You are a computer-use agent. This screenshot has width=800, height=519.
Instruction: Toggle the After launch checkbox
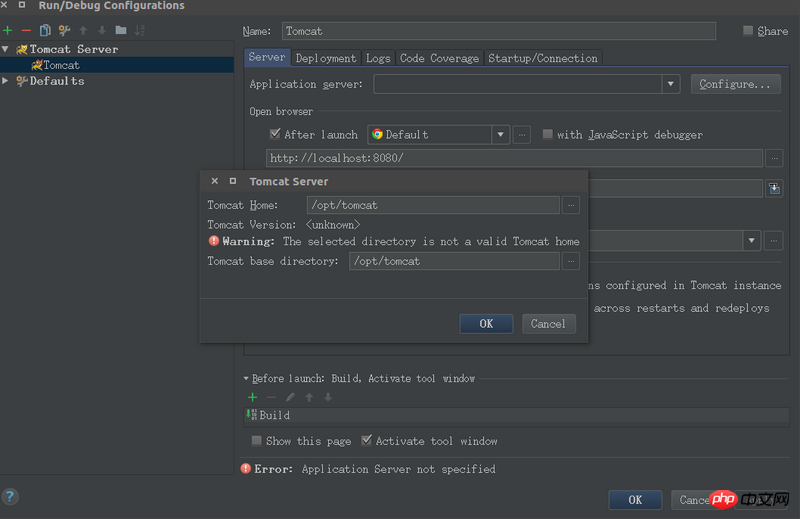click(x=275, y=134)
